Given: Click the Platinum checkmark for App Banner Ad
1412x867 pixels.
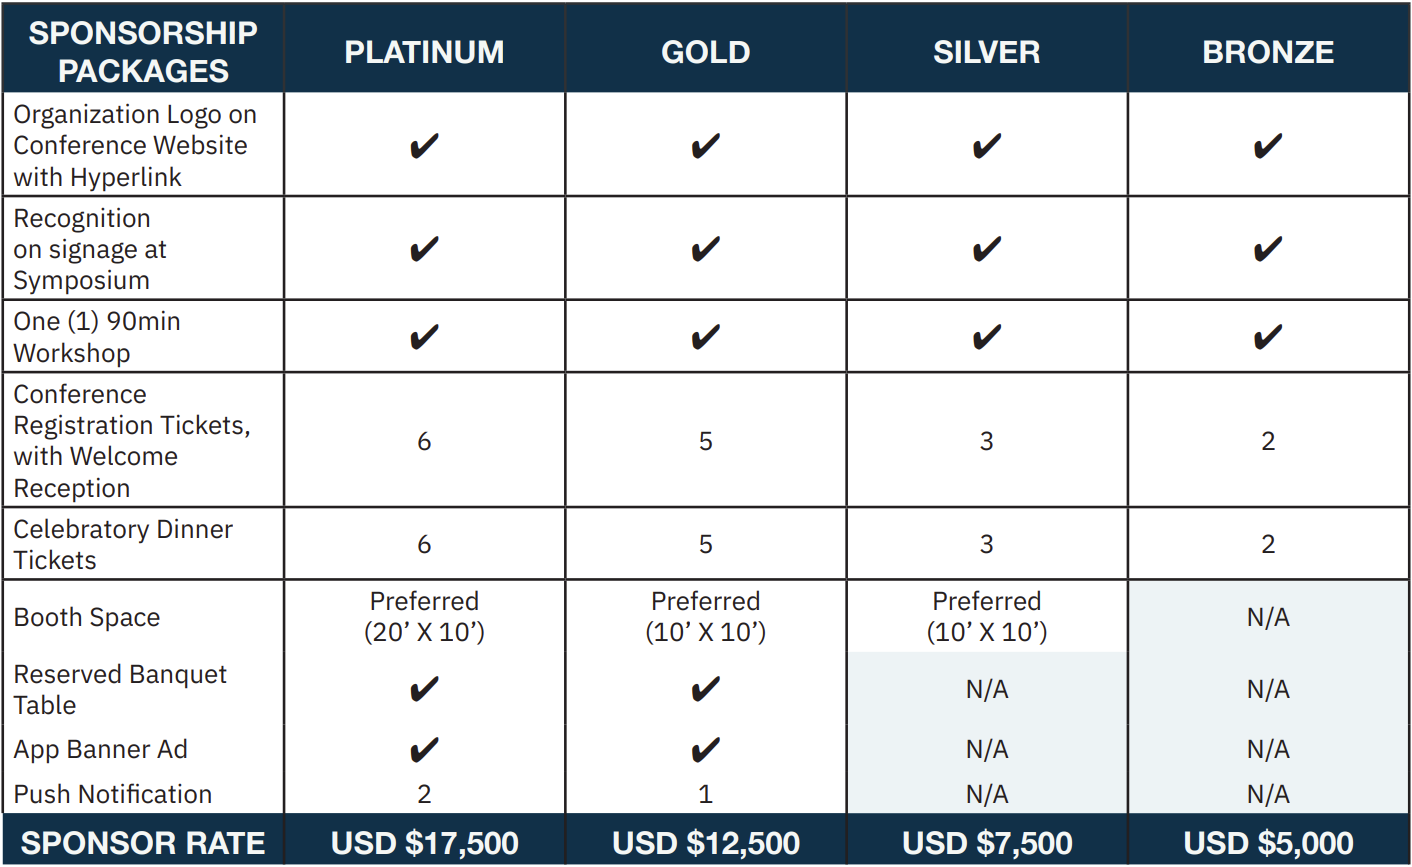Looking at the screenshot, I should [424, 750].
